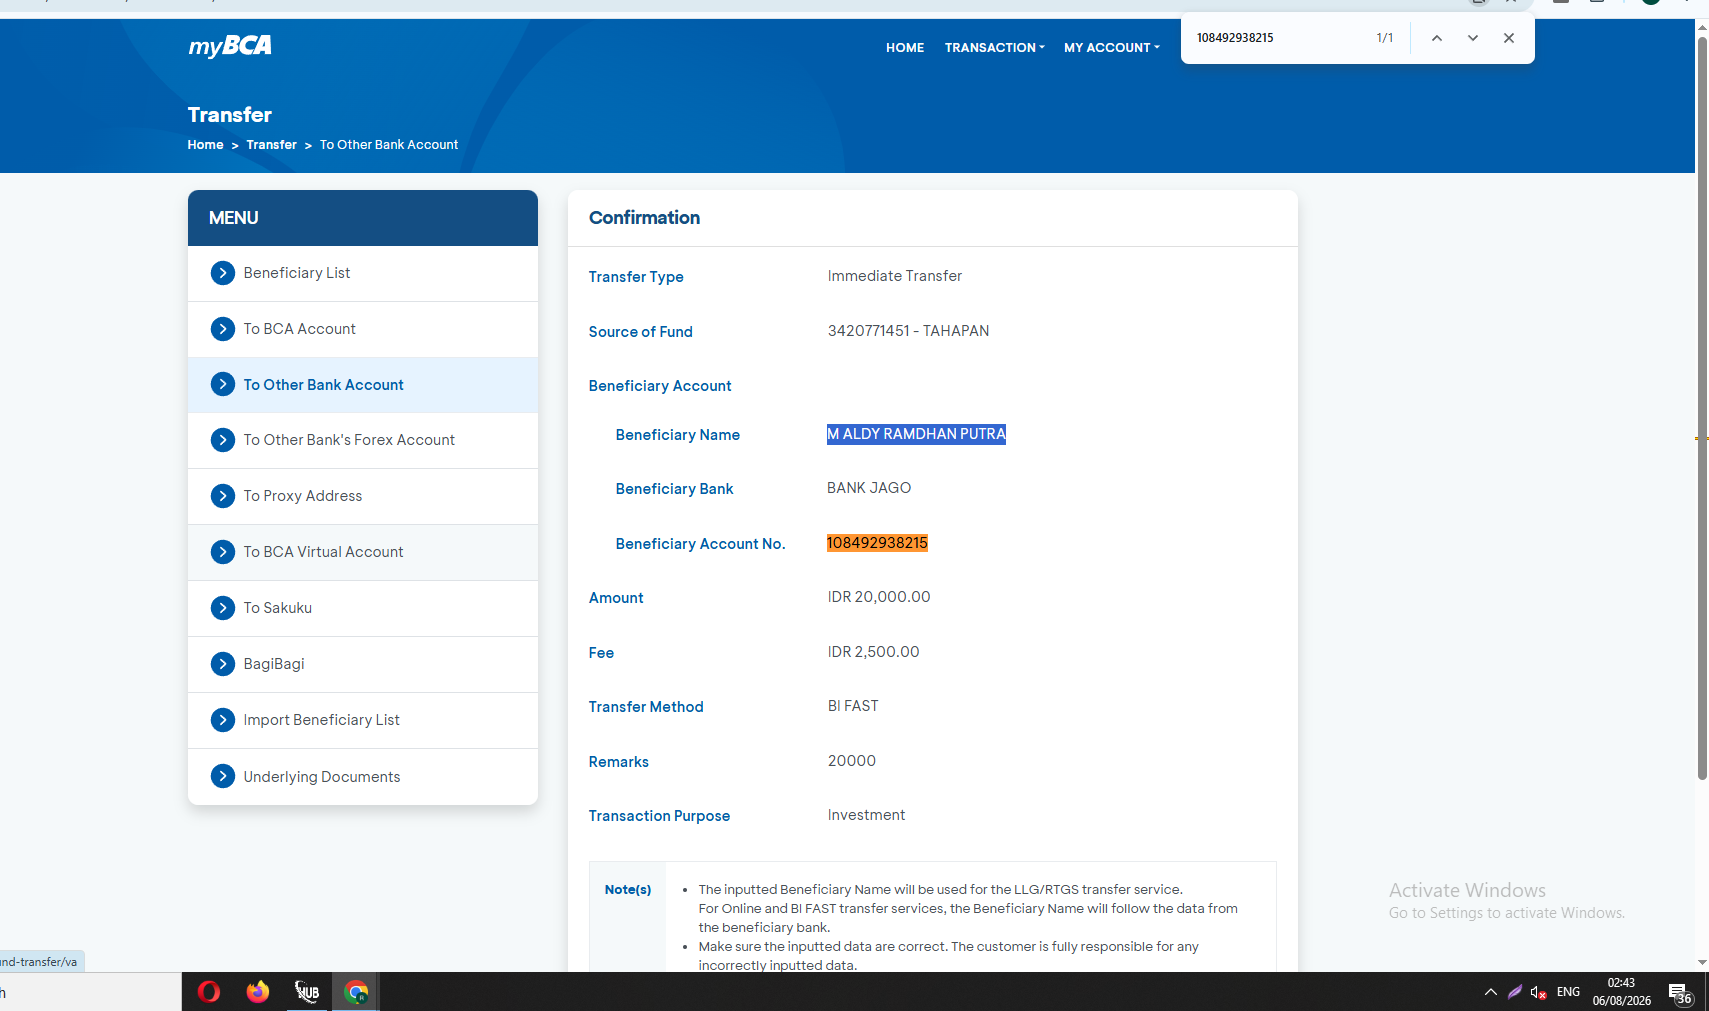1709x1011 pixels.
Task: Click remarks value 20000
Action: (x=852, y=761)
